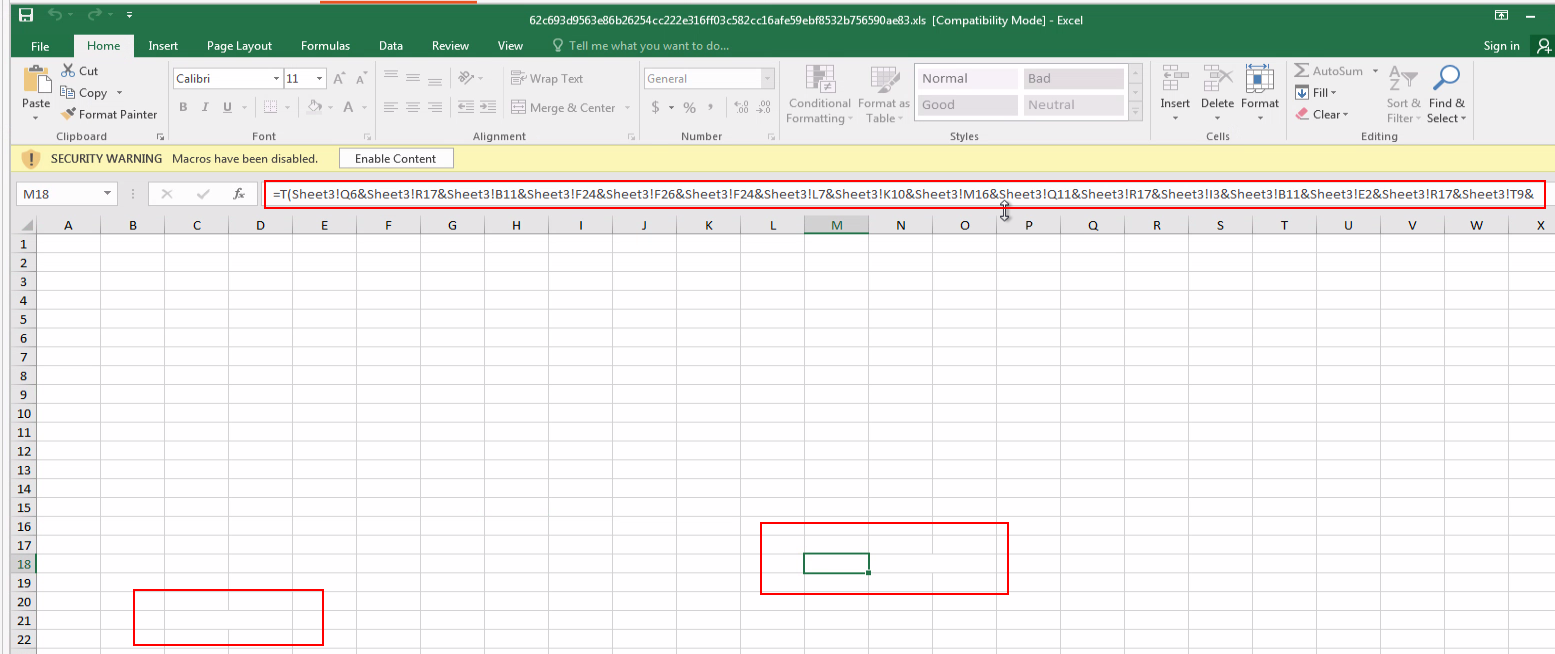Click the Insert Function fx icon
Viewport: 1555px width, 654px height.
point(239,194)
